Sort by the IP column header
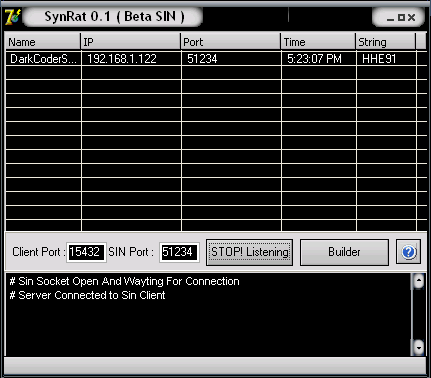431x378 pixels. tap(131, 42)
